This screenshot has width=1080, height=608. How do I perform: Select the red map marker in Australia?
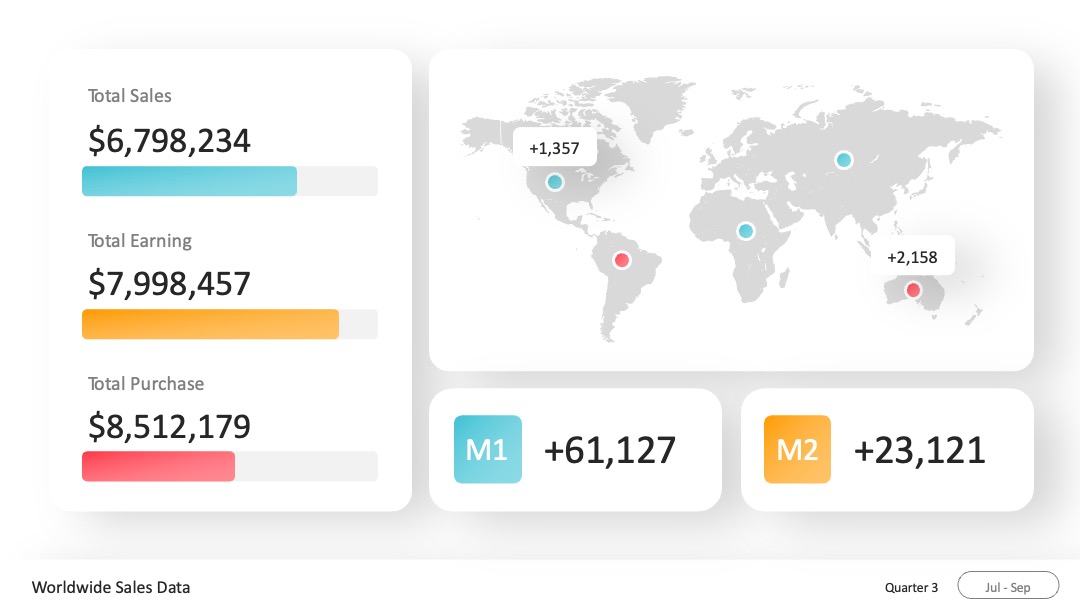coord(913,290)
